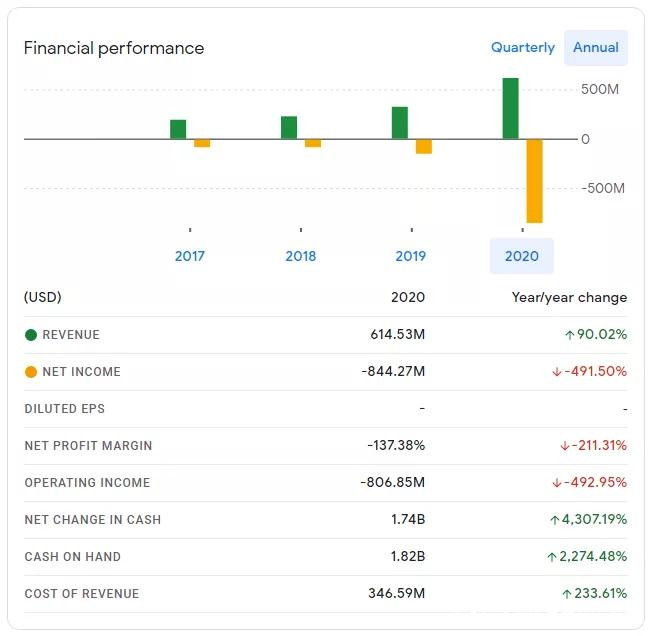This screenshot has width=651, height=636.
Task: Click the green up arrow beside 4,307.19%
Action: pos(554,520)
